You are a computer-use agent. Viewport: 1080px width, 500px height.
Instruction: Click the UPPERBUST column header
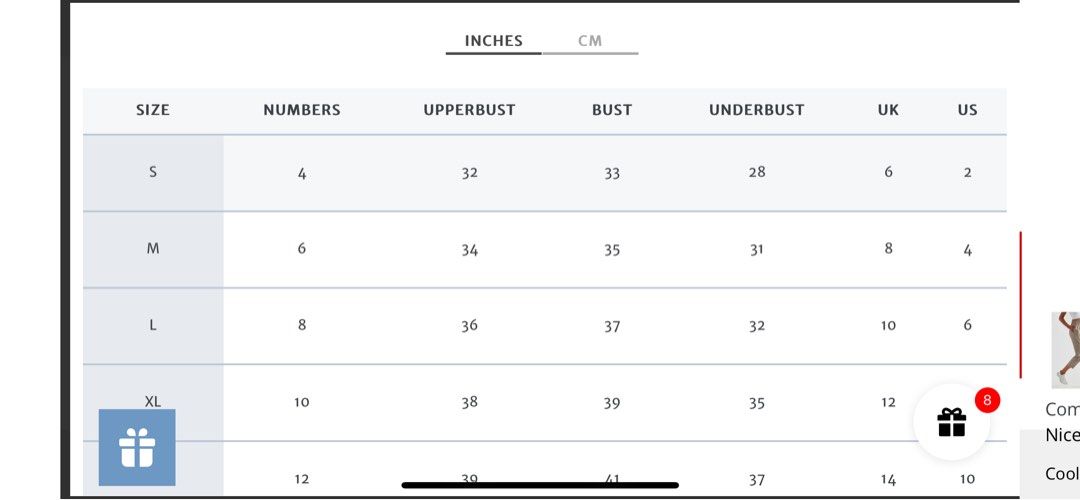click(x=469, y=110)
